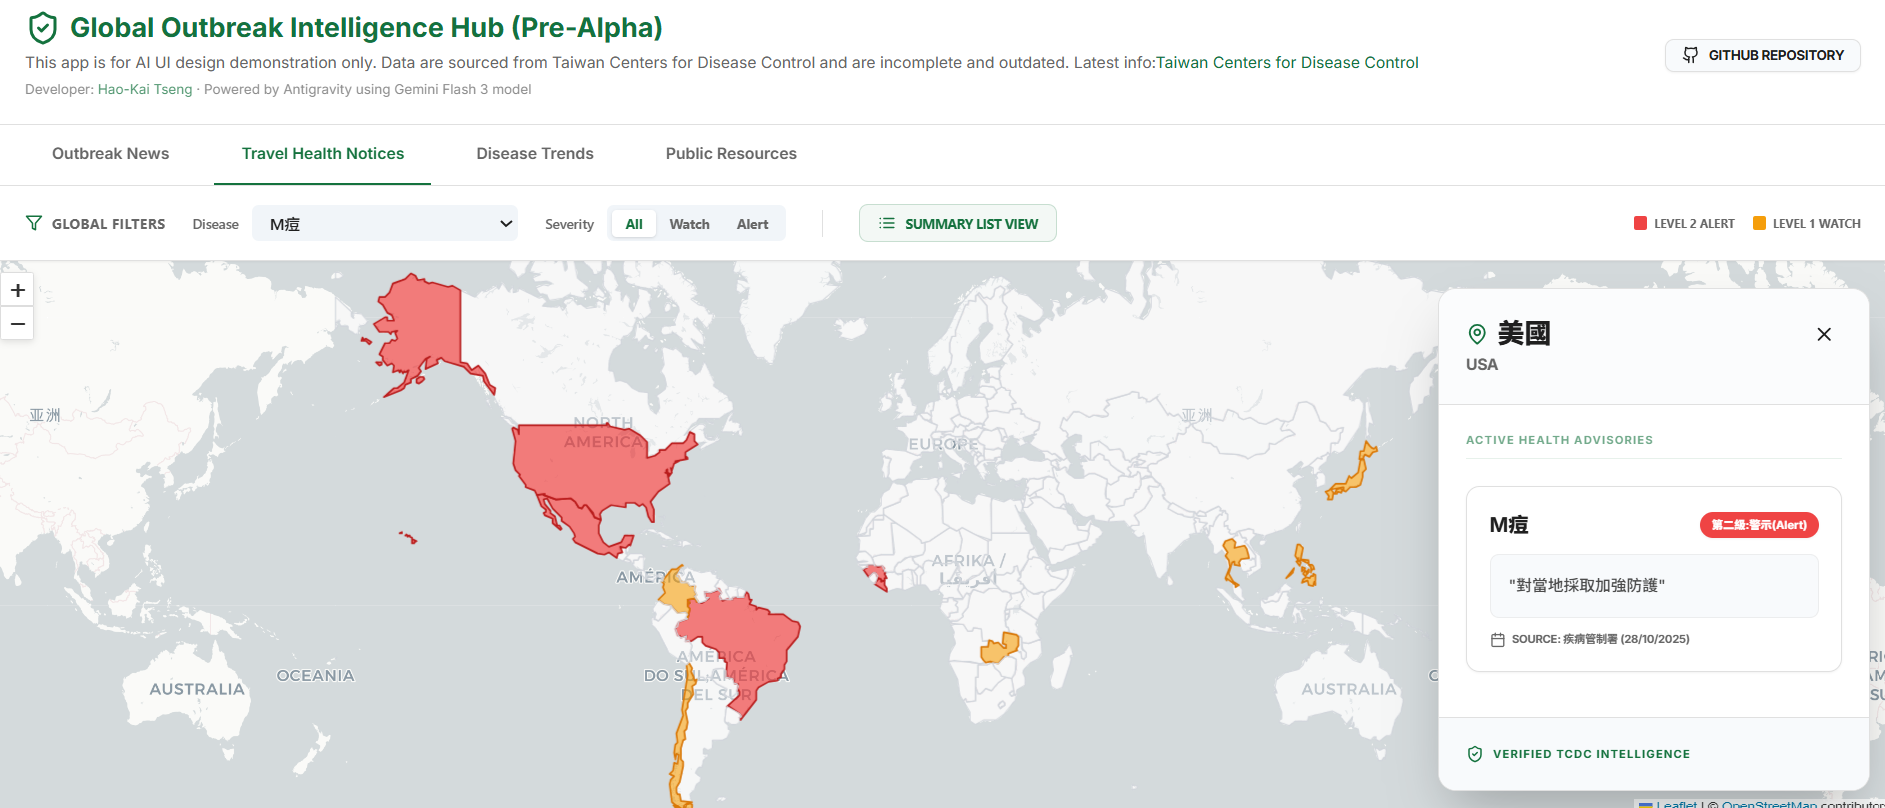Open the Summary List View

click(x=957, y=224)
